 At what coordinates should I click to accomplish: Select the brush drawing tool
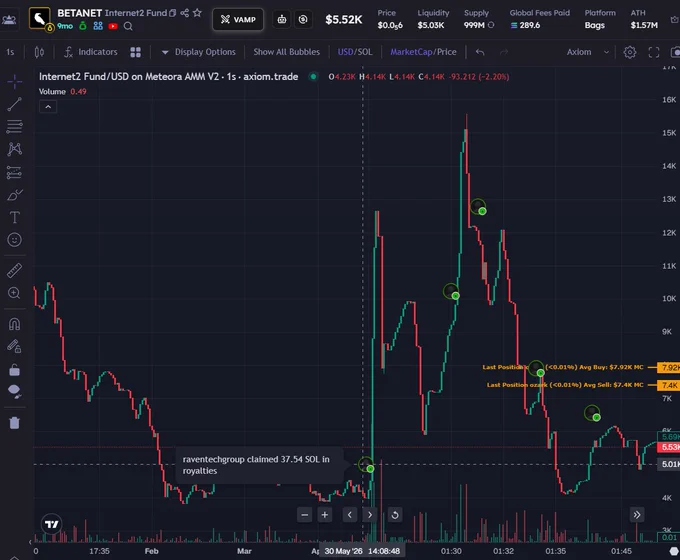pyautogui.click(x=14, y=195)
